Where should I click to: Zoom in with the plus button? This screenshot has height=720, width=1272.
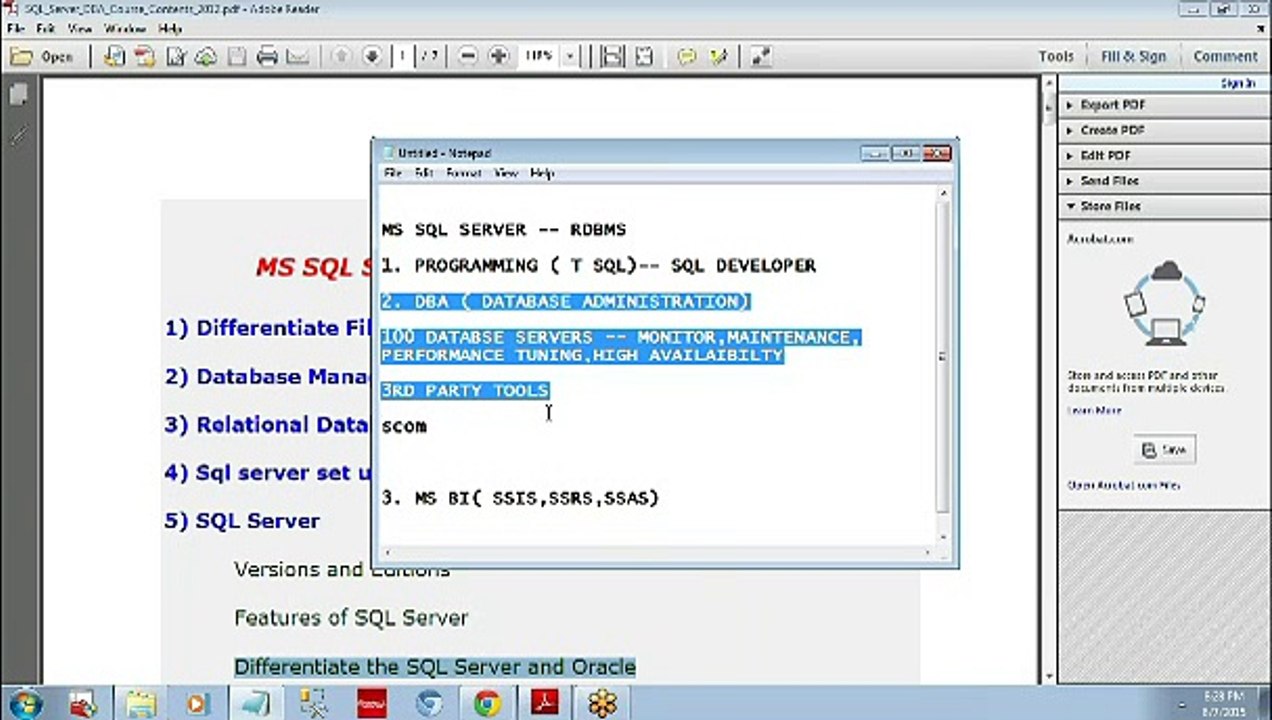tap(498, 57)
